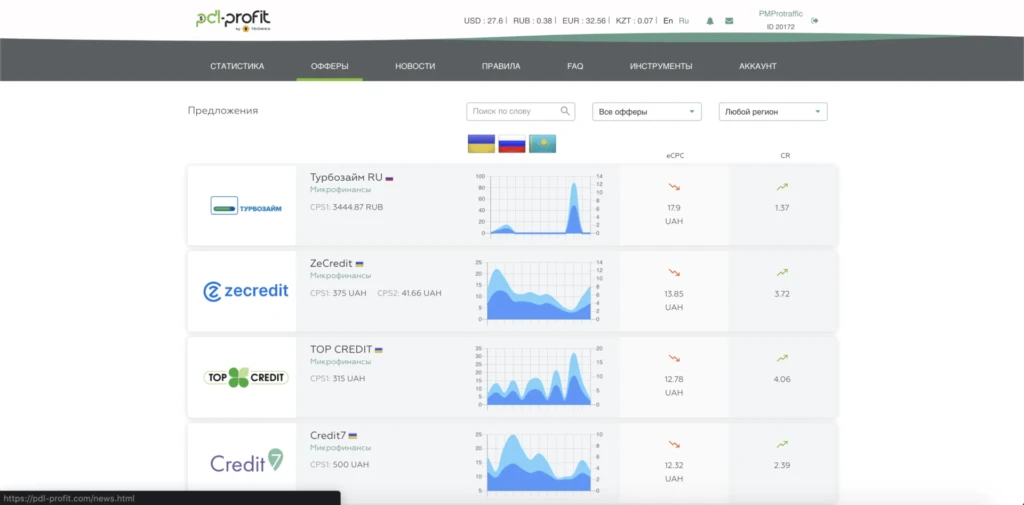Click the eCPC column header
Image resolution: width=1024 pixels, height=505 pixels.
click(x=676, y=155)
